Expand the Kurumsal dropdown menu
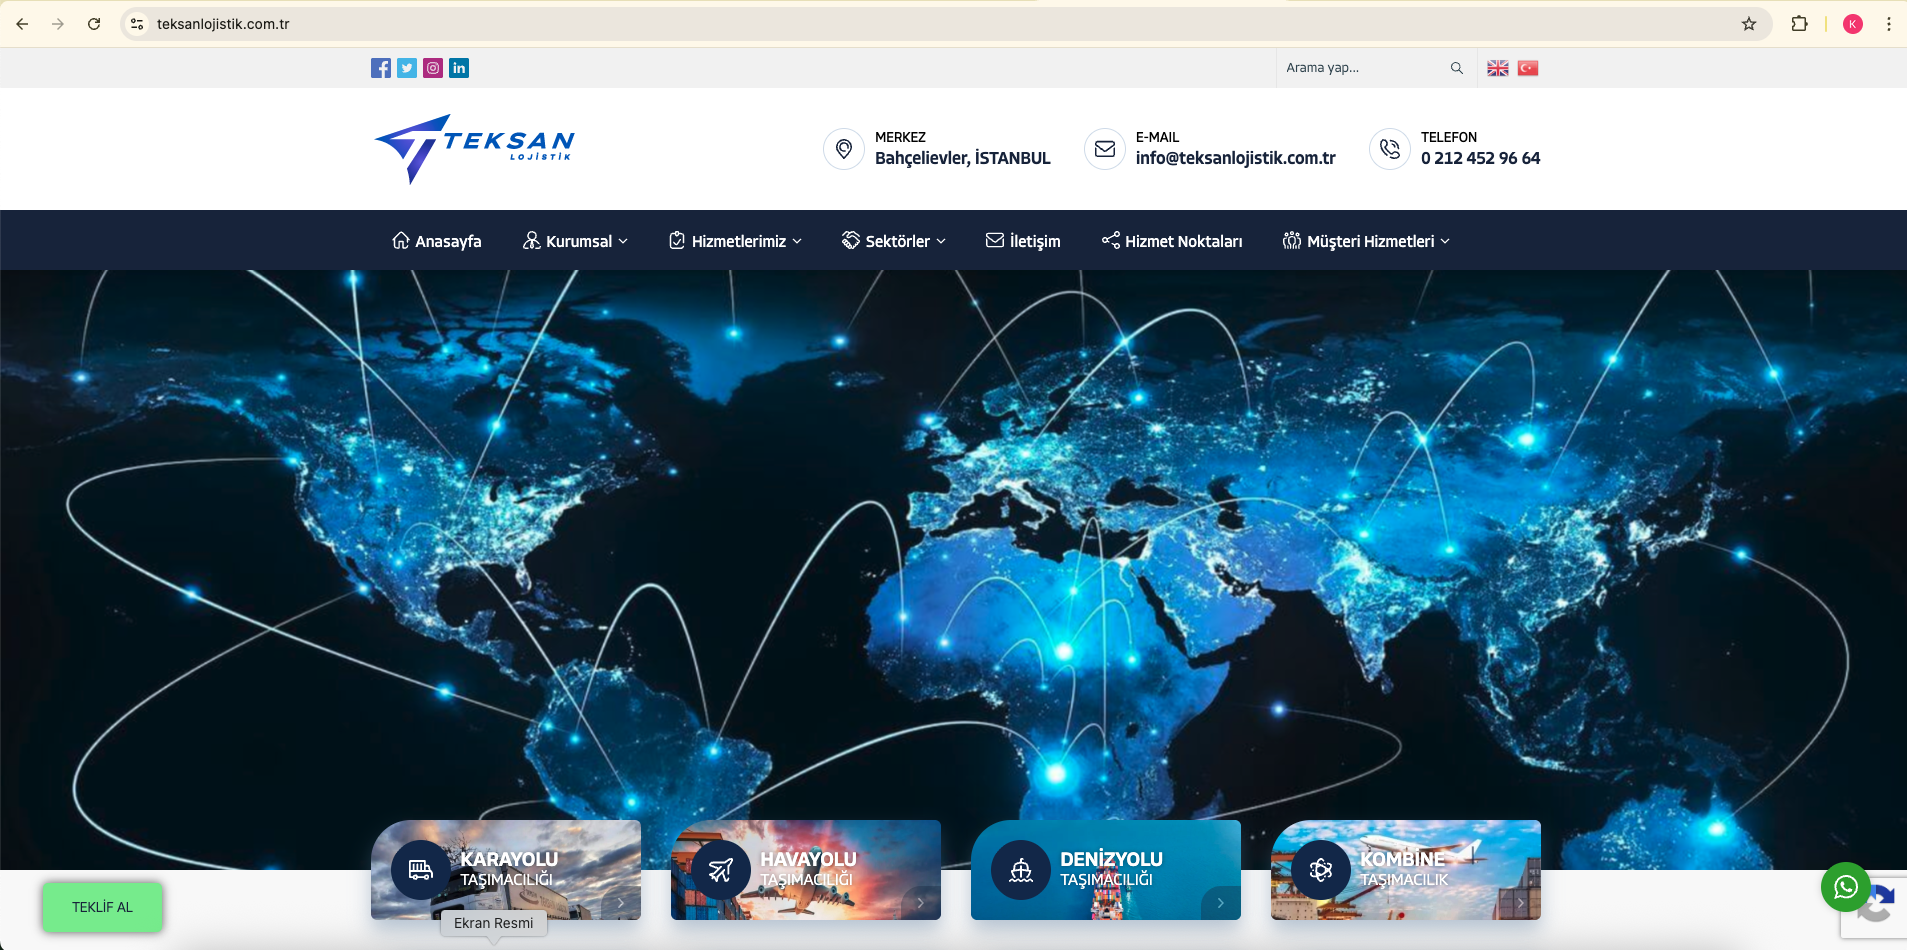Viewport: 1907px width, 950px height. pos(575,241)
